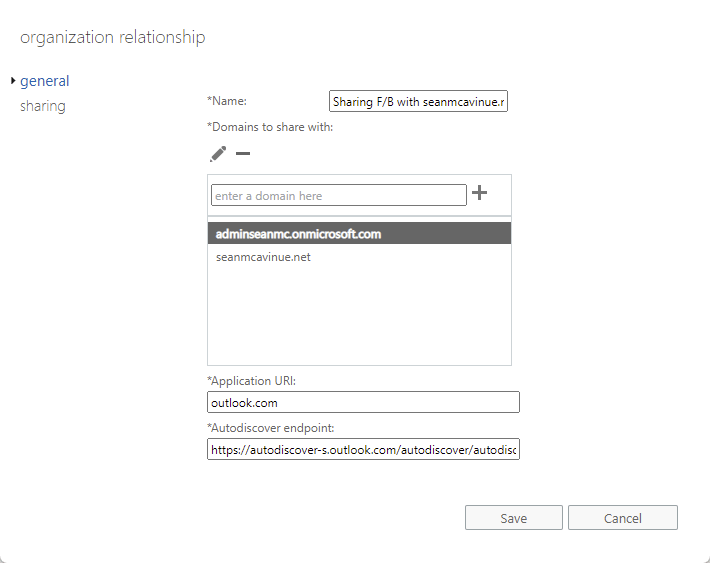Click the '*Name:' label

227,101
